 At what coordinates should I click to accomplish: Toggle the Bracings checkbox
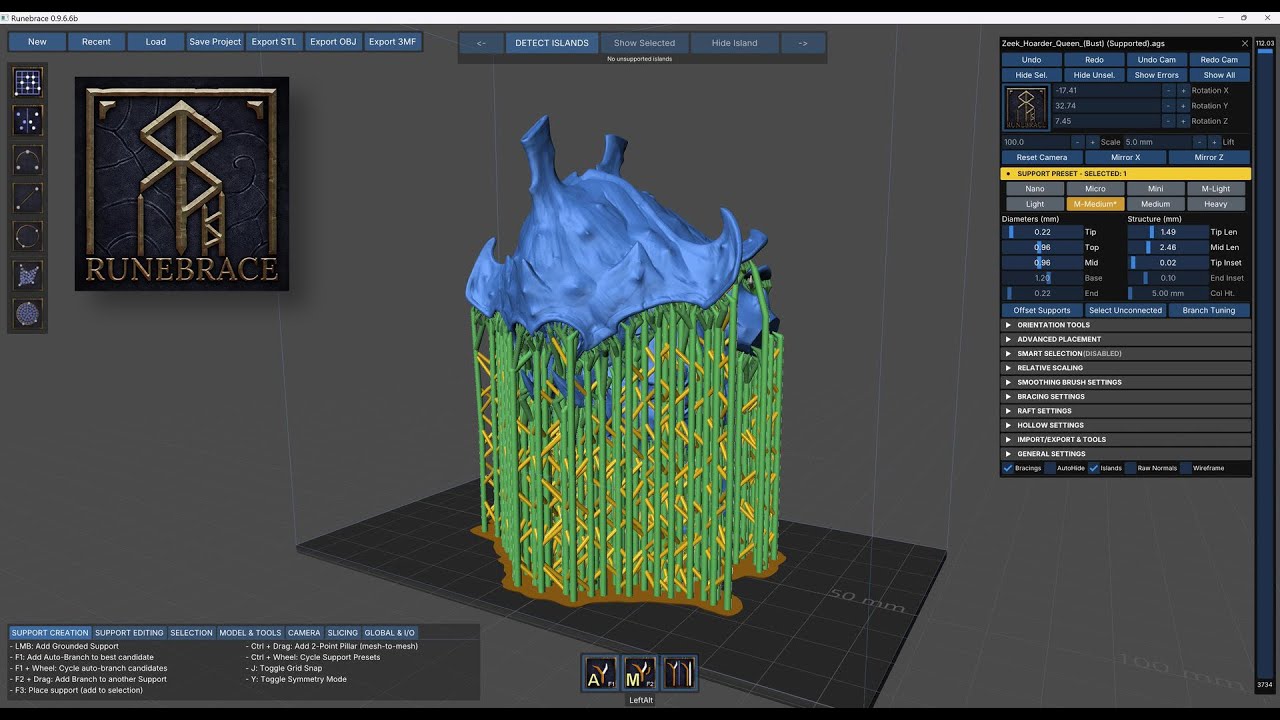pos(1008,468)
